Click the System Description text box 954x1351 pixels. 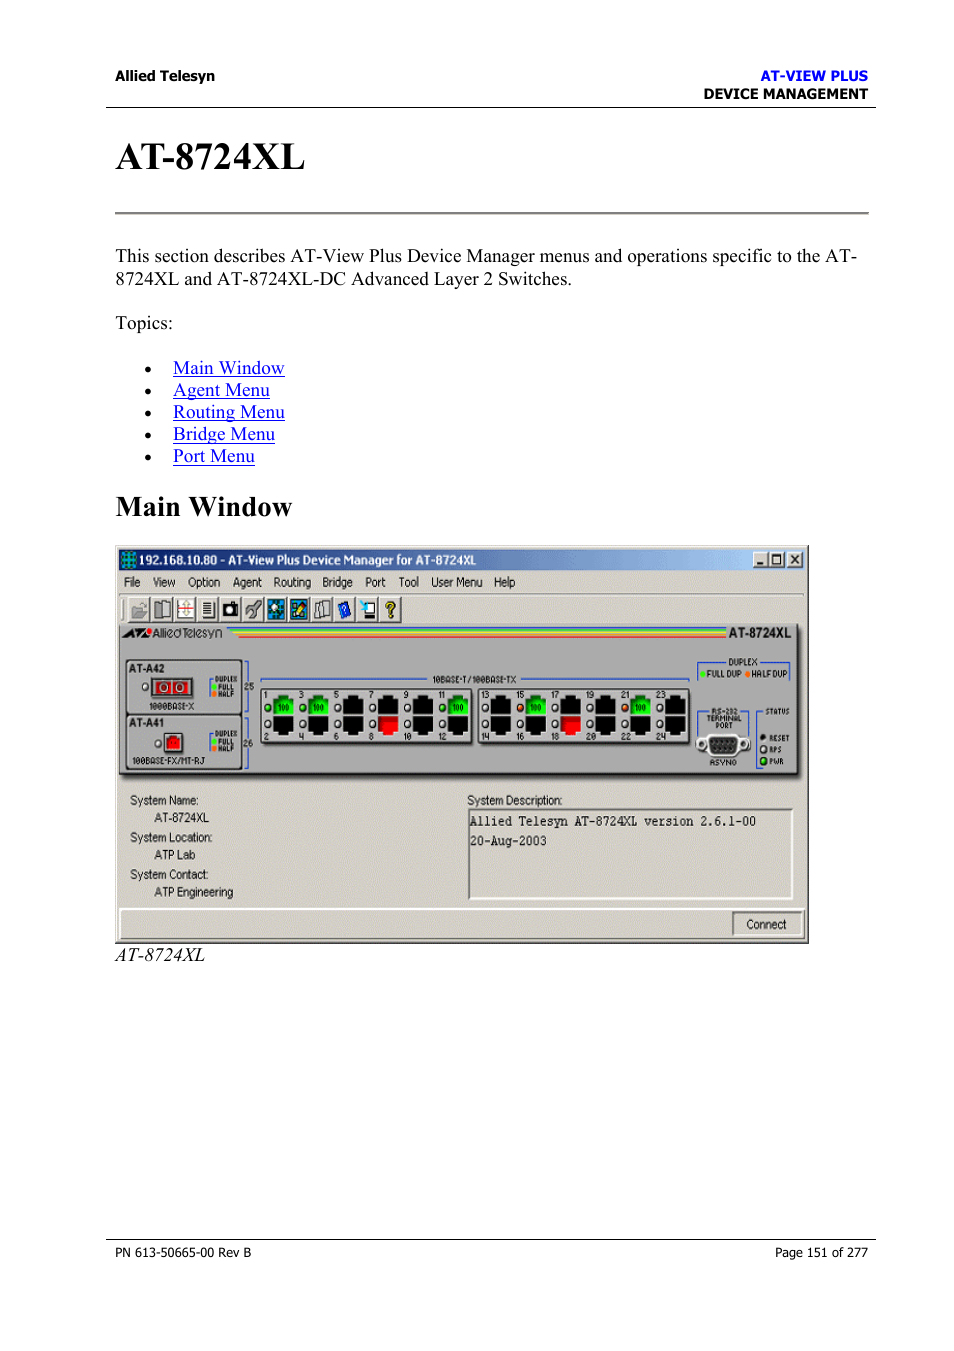630,854
